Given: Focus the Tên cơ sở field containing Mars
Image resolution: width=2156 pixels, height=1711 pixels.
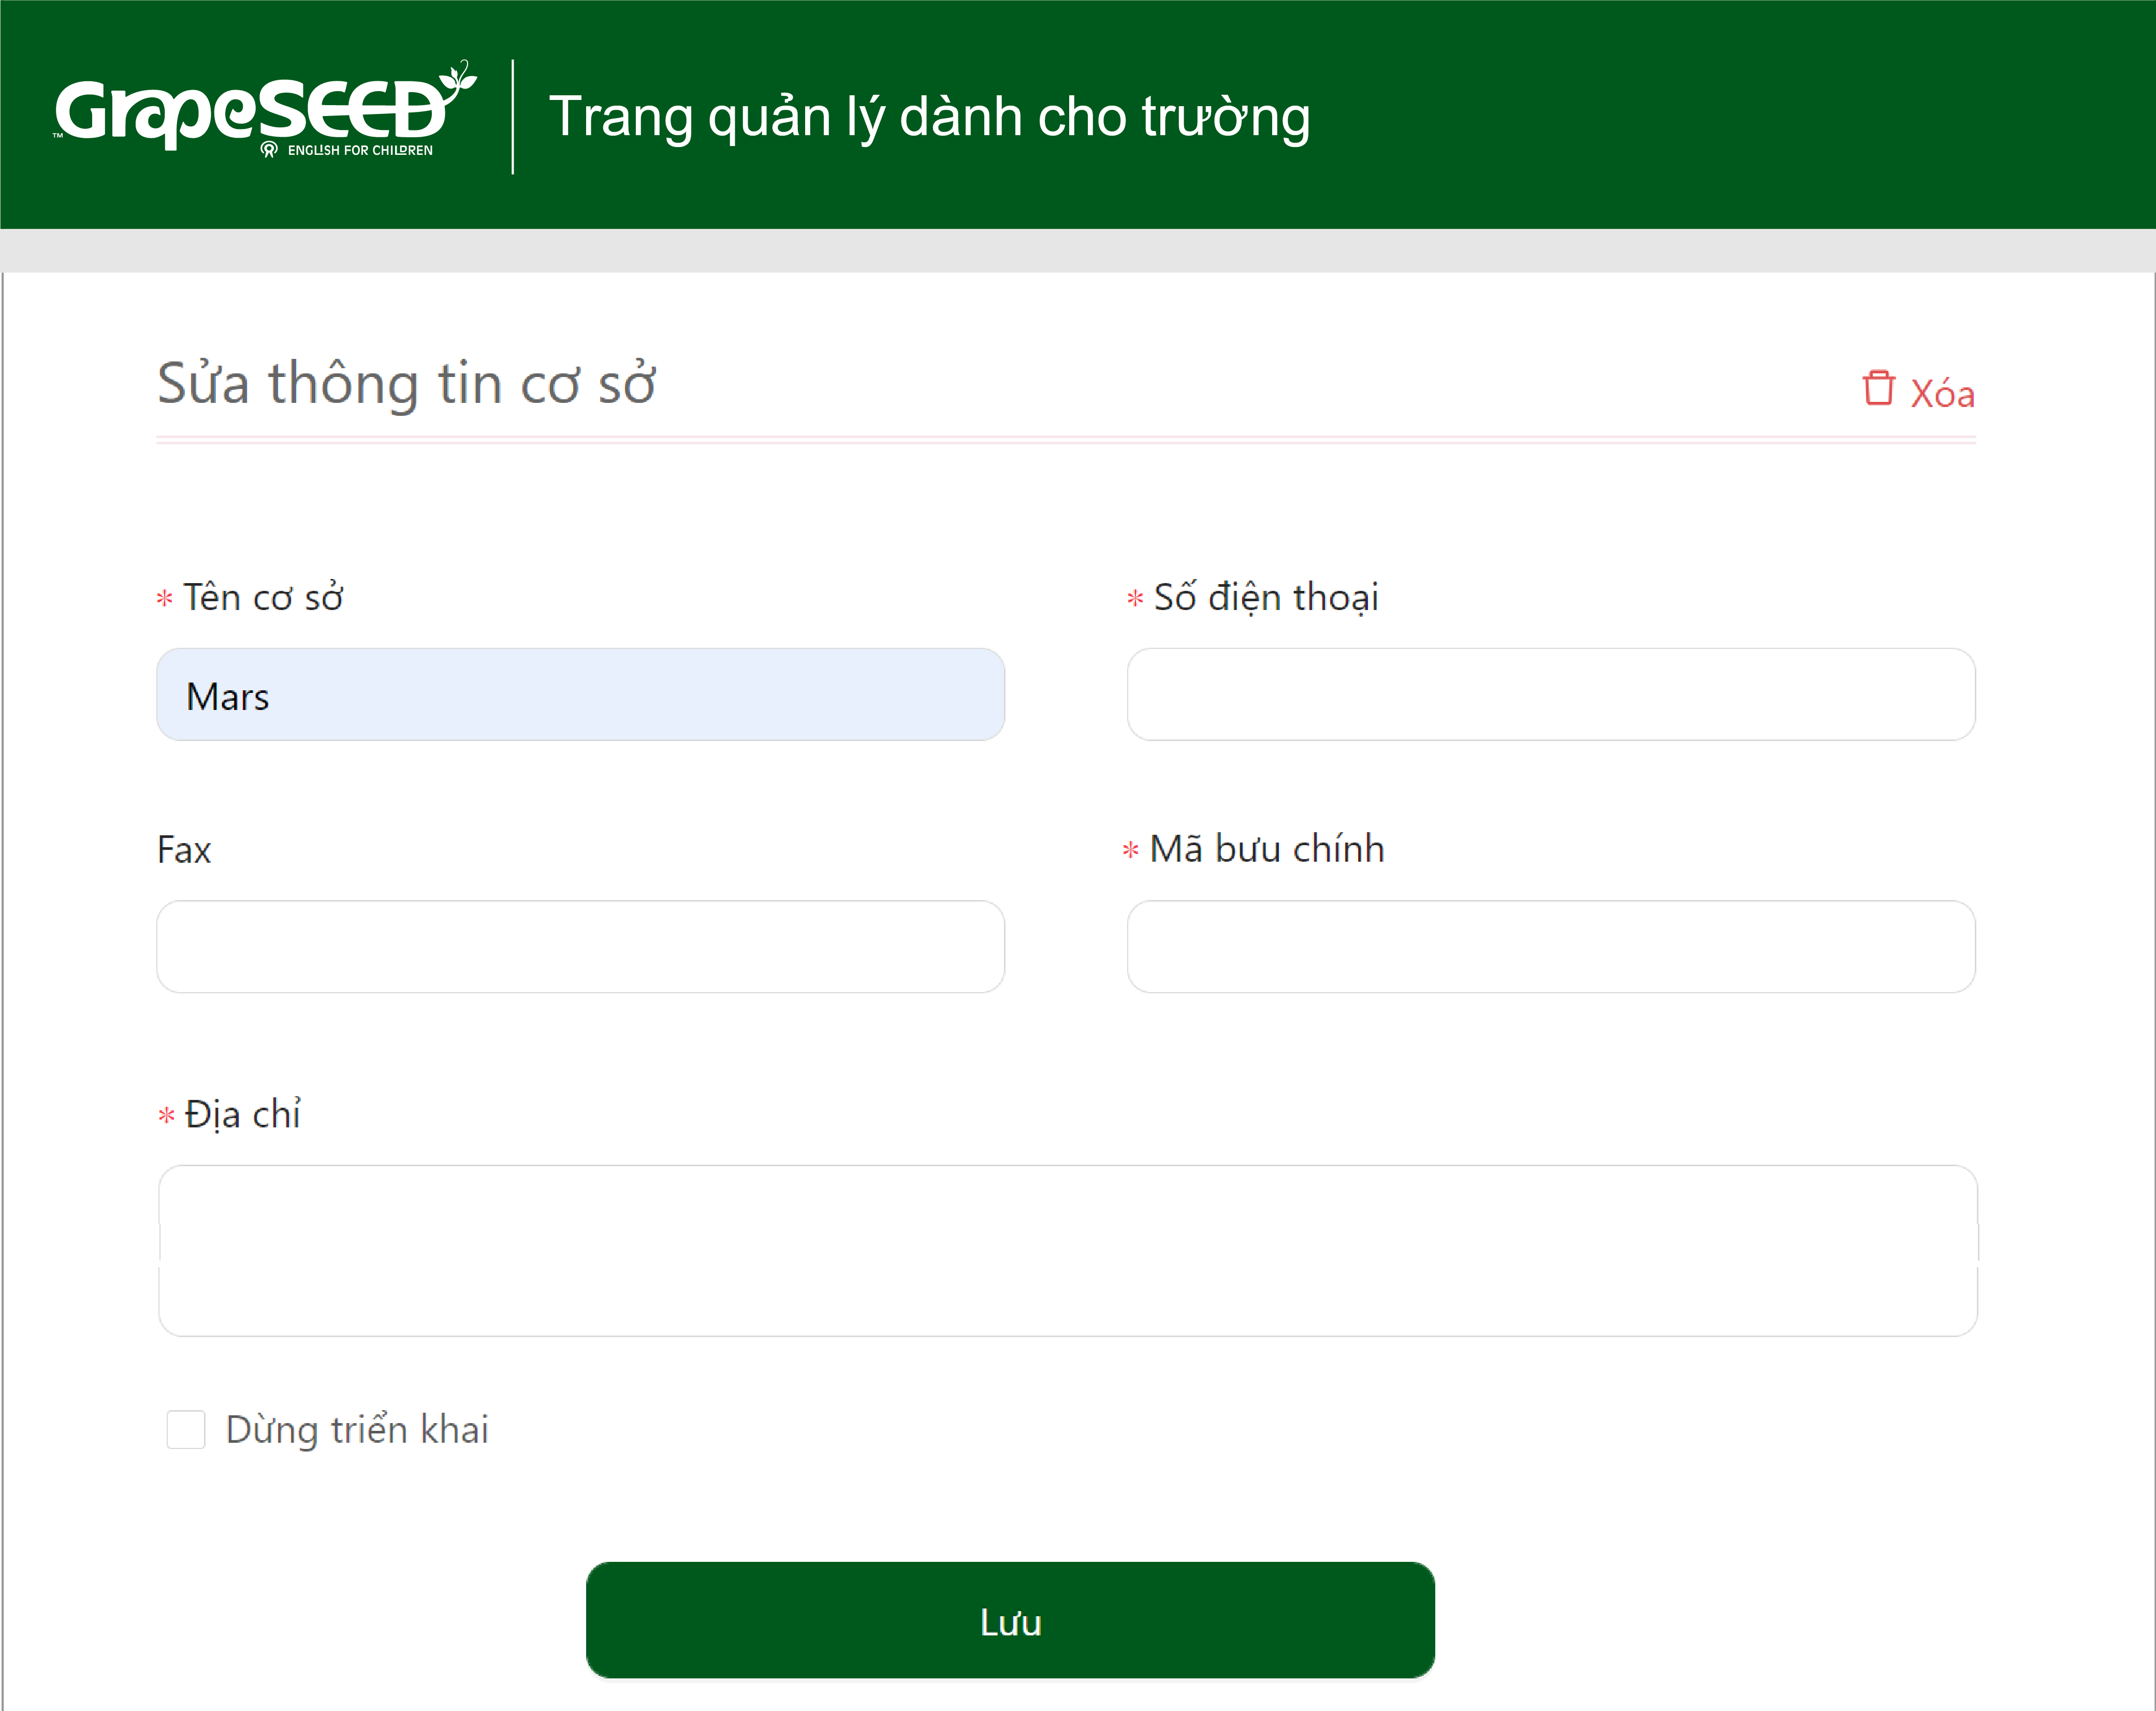Looking at the screenshot, I should 580,695.
